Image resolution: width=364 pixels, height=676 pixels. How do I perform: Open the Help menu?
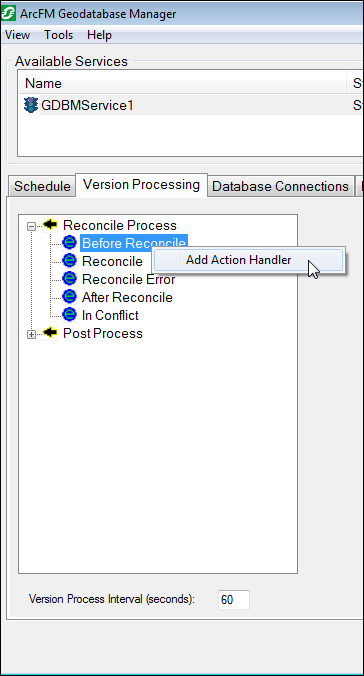click(x=99, y=35)
